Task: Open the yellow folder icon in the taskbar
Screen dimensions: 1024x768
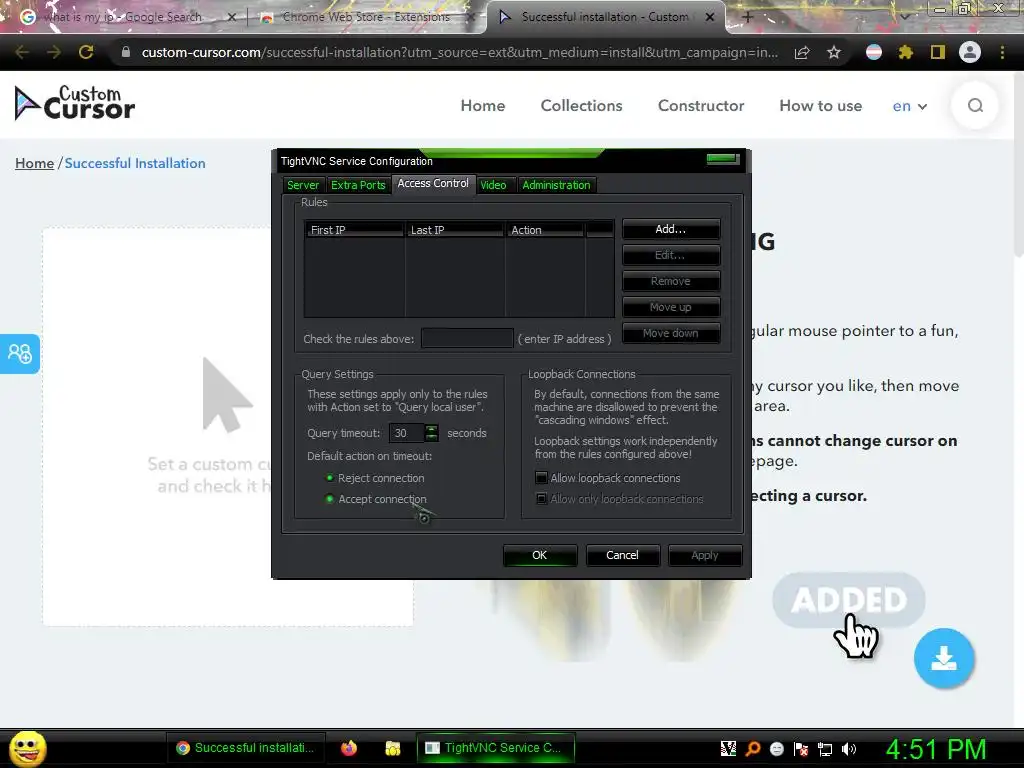Action: (x=392, y=748)
